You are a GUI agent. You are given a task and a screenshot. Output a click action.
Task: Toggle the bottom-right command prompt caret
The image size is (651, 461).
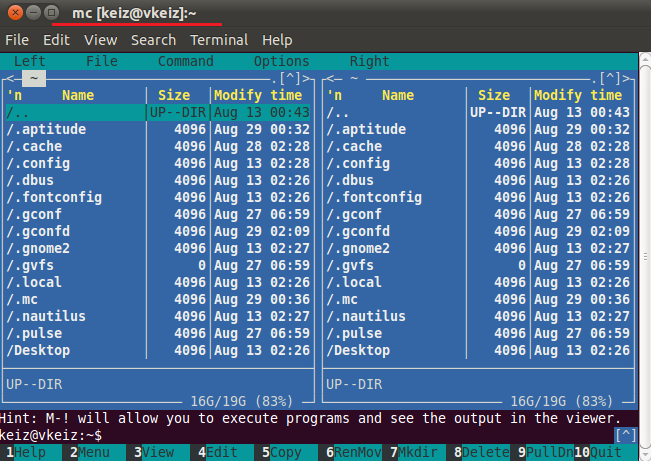pyautogui.click(x=626, y=435)
